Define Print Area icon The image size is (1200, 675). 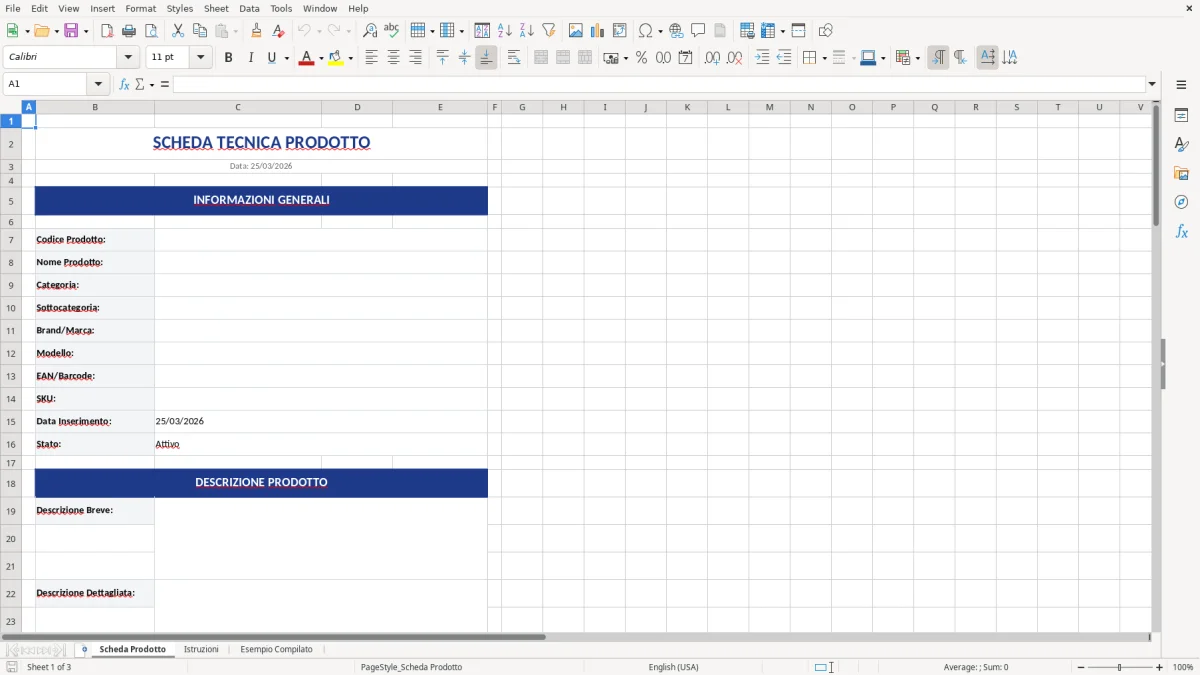pyautogui.click(x=747, y=30)
